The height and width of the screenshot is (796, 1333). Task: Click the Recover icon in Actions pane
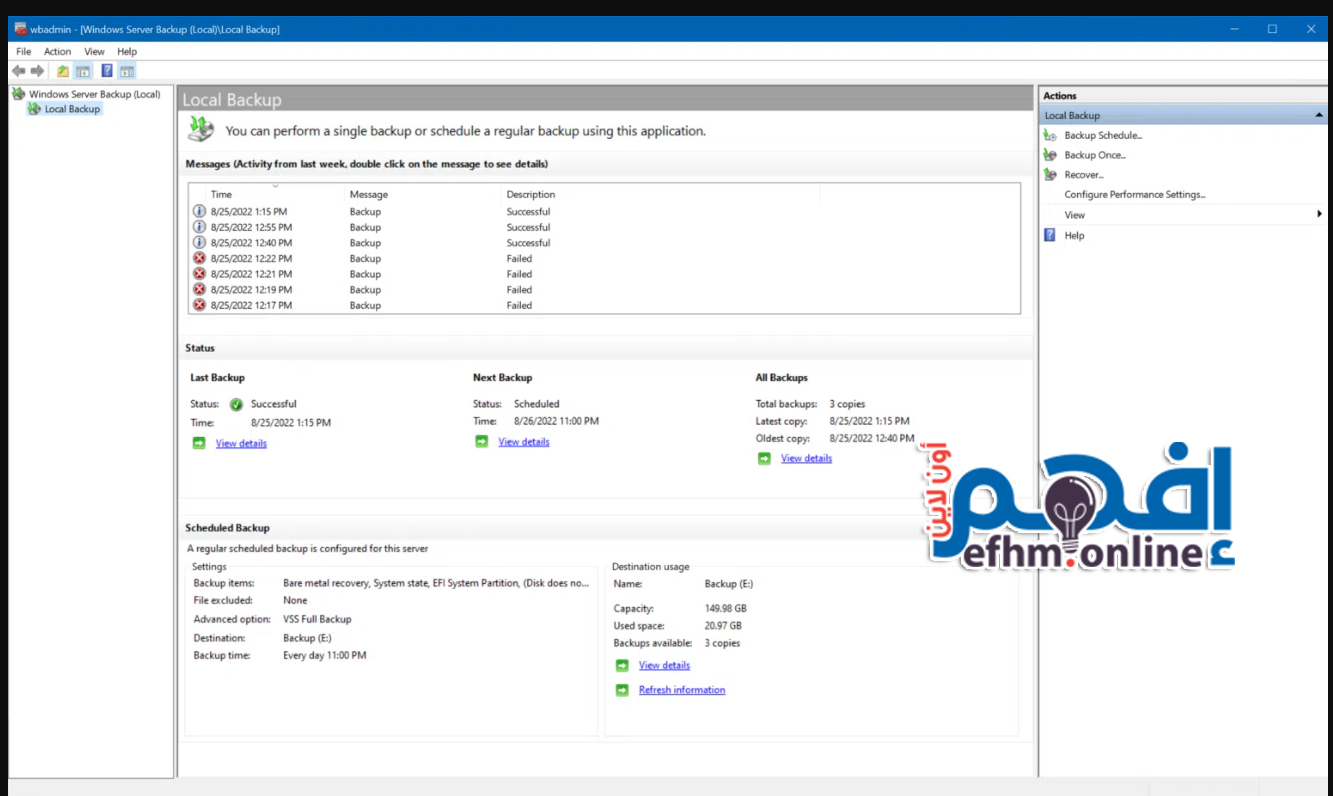pyautogui.click(x=1050, y=175)
